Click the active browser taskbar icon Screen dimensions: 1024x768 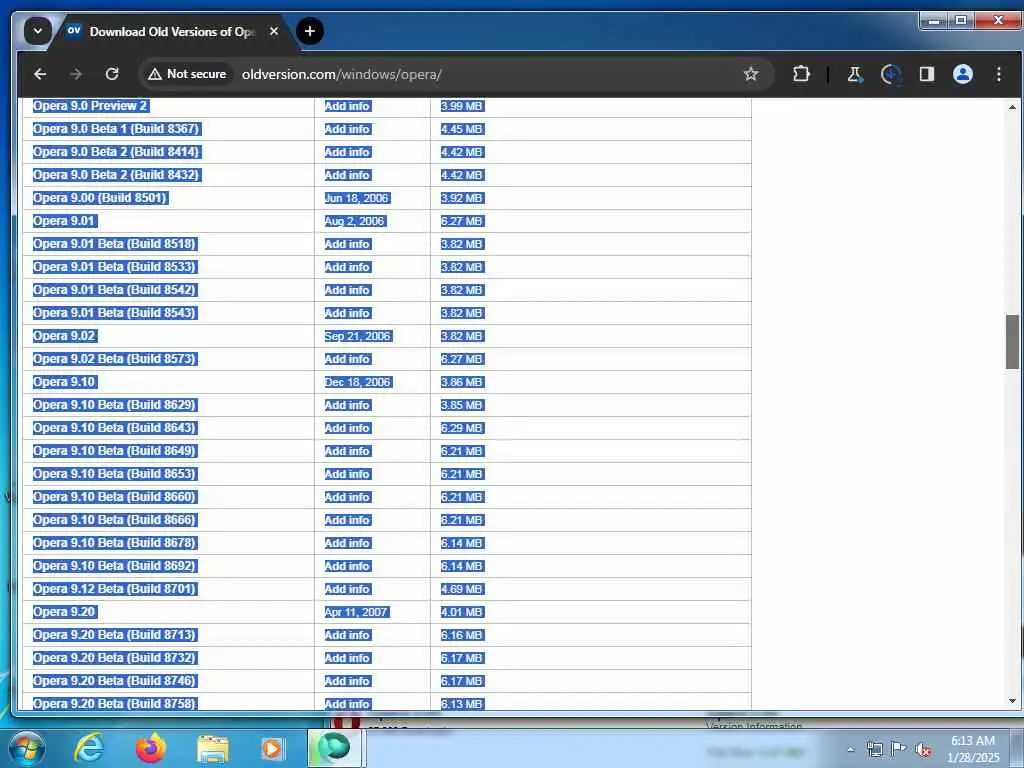click(334, 748)
